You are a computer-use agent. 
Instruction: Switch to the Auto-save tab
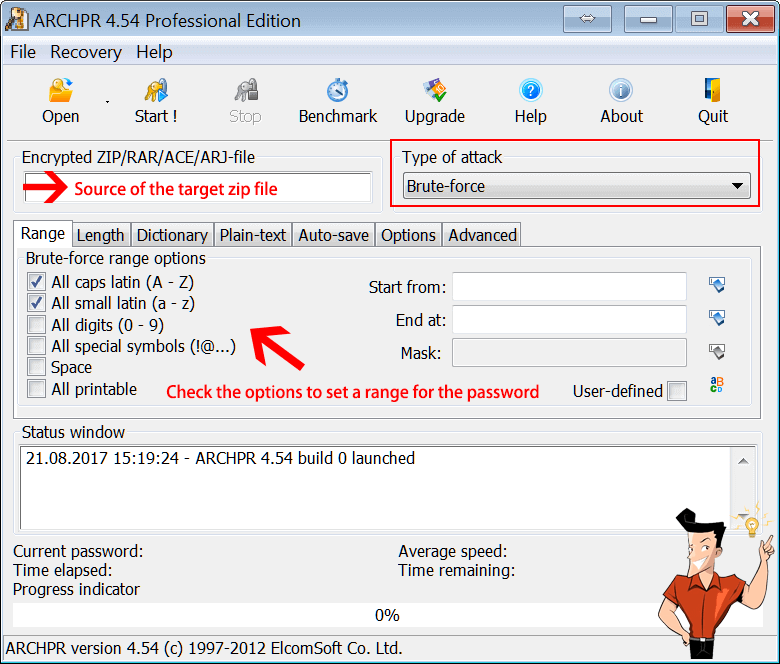[x=333, y=235]
